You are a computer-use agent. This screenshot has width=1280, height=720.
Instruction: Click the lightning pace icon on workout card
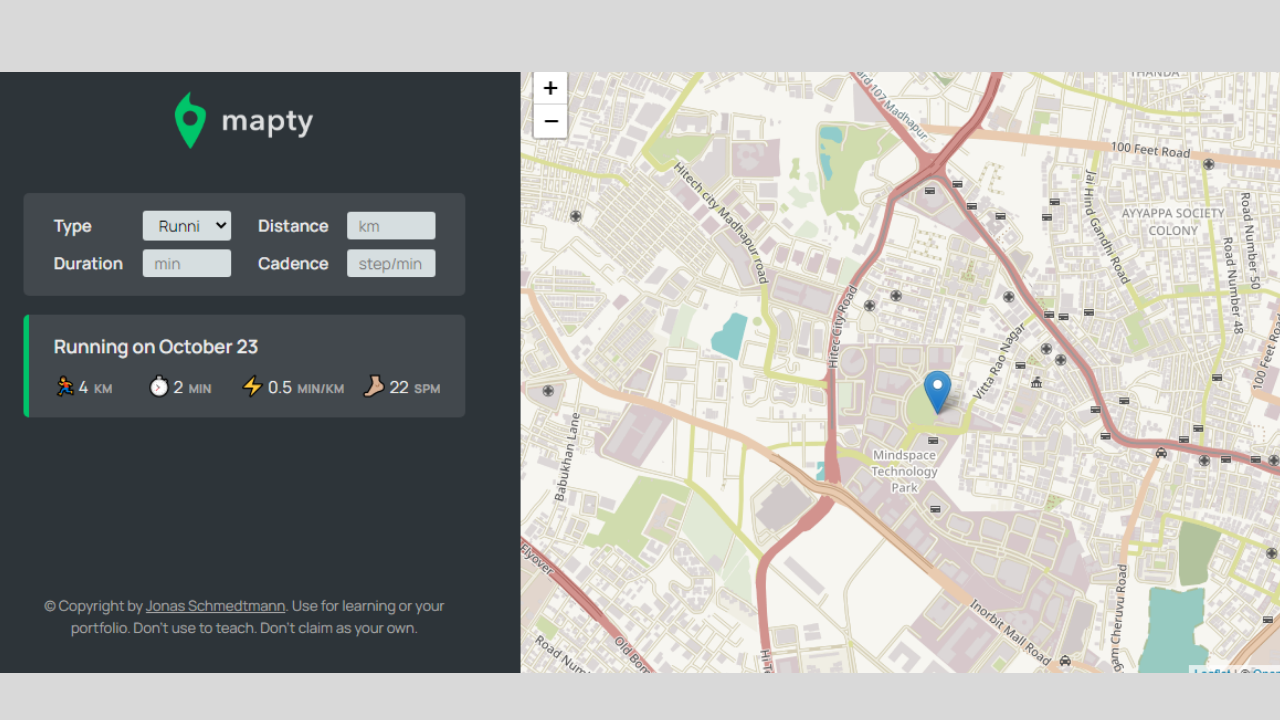click(250, 386)
